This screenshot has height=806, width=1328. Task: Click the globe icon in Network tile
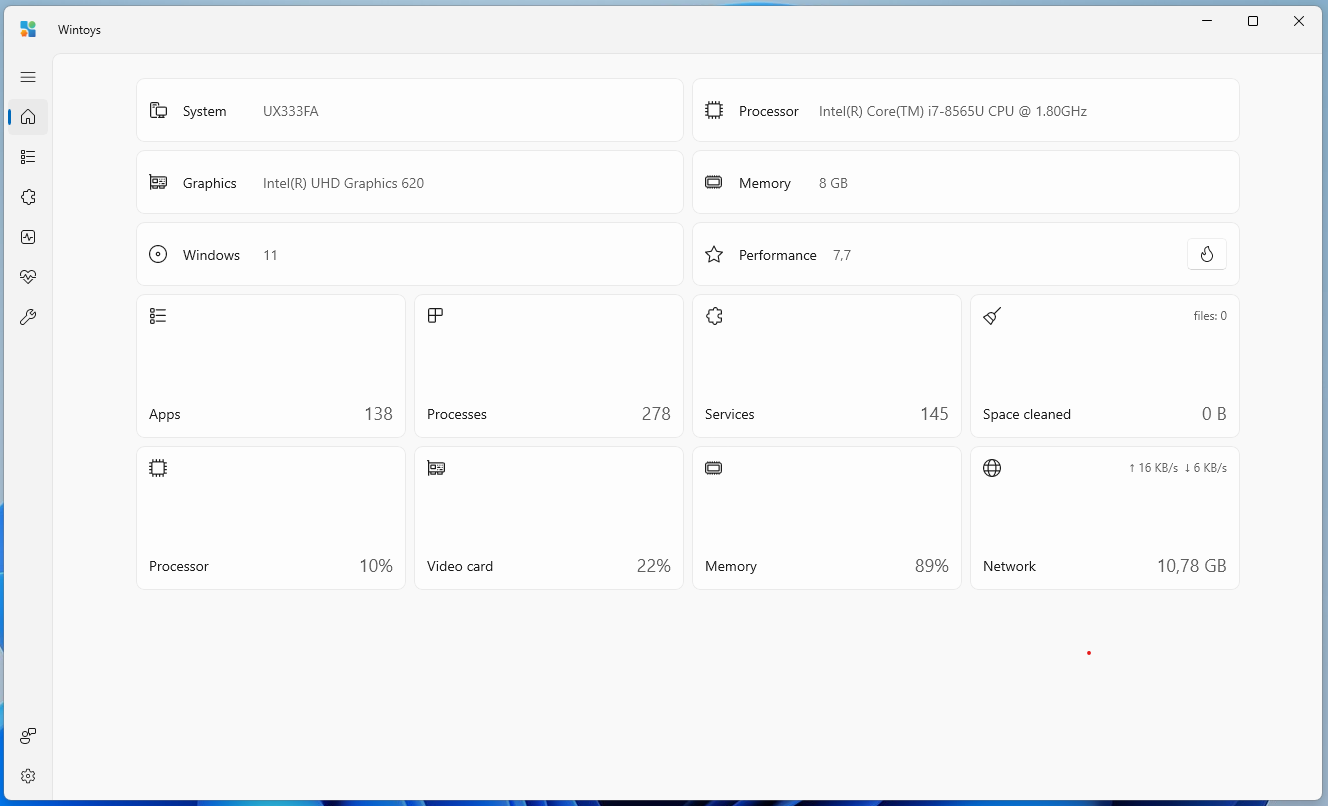992,468
